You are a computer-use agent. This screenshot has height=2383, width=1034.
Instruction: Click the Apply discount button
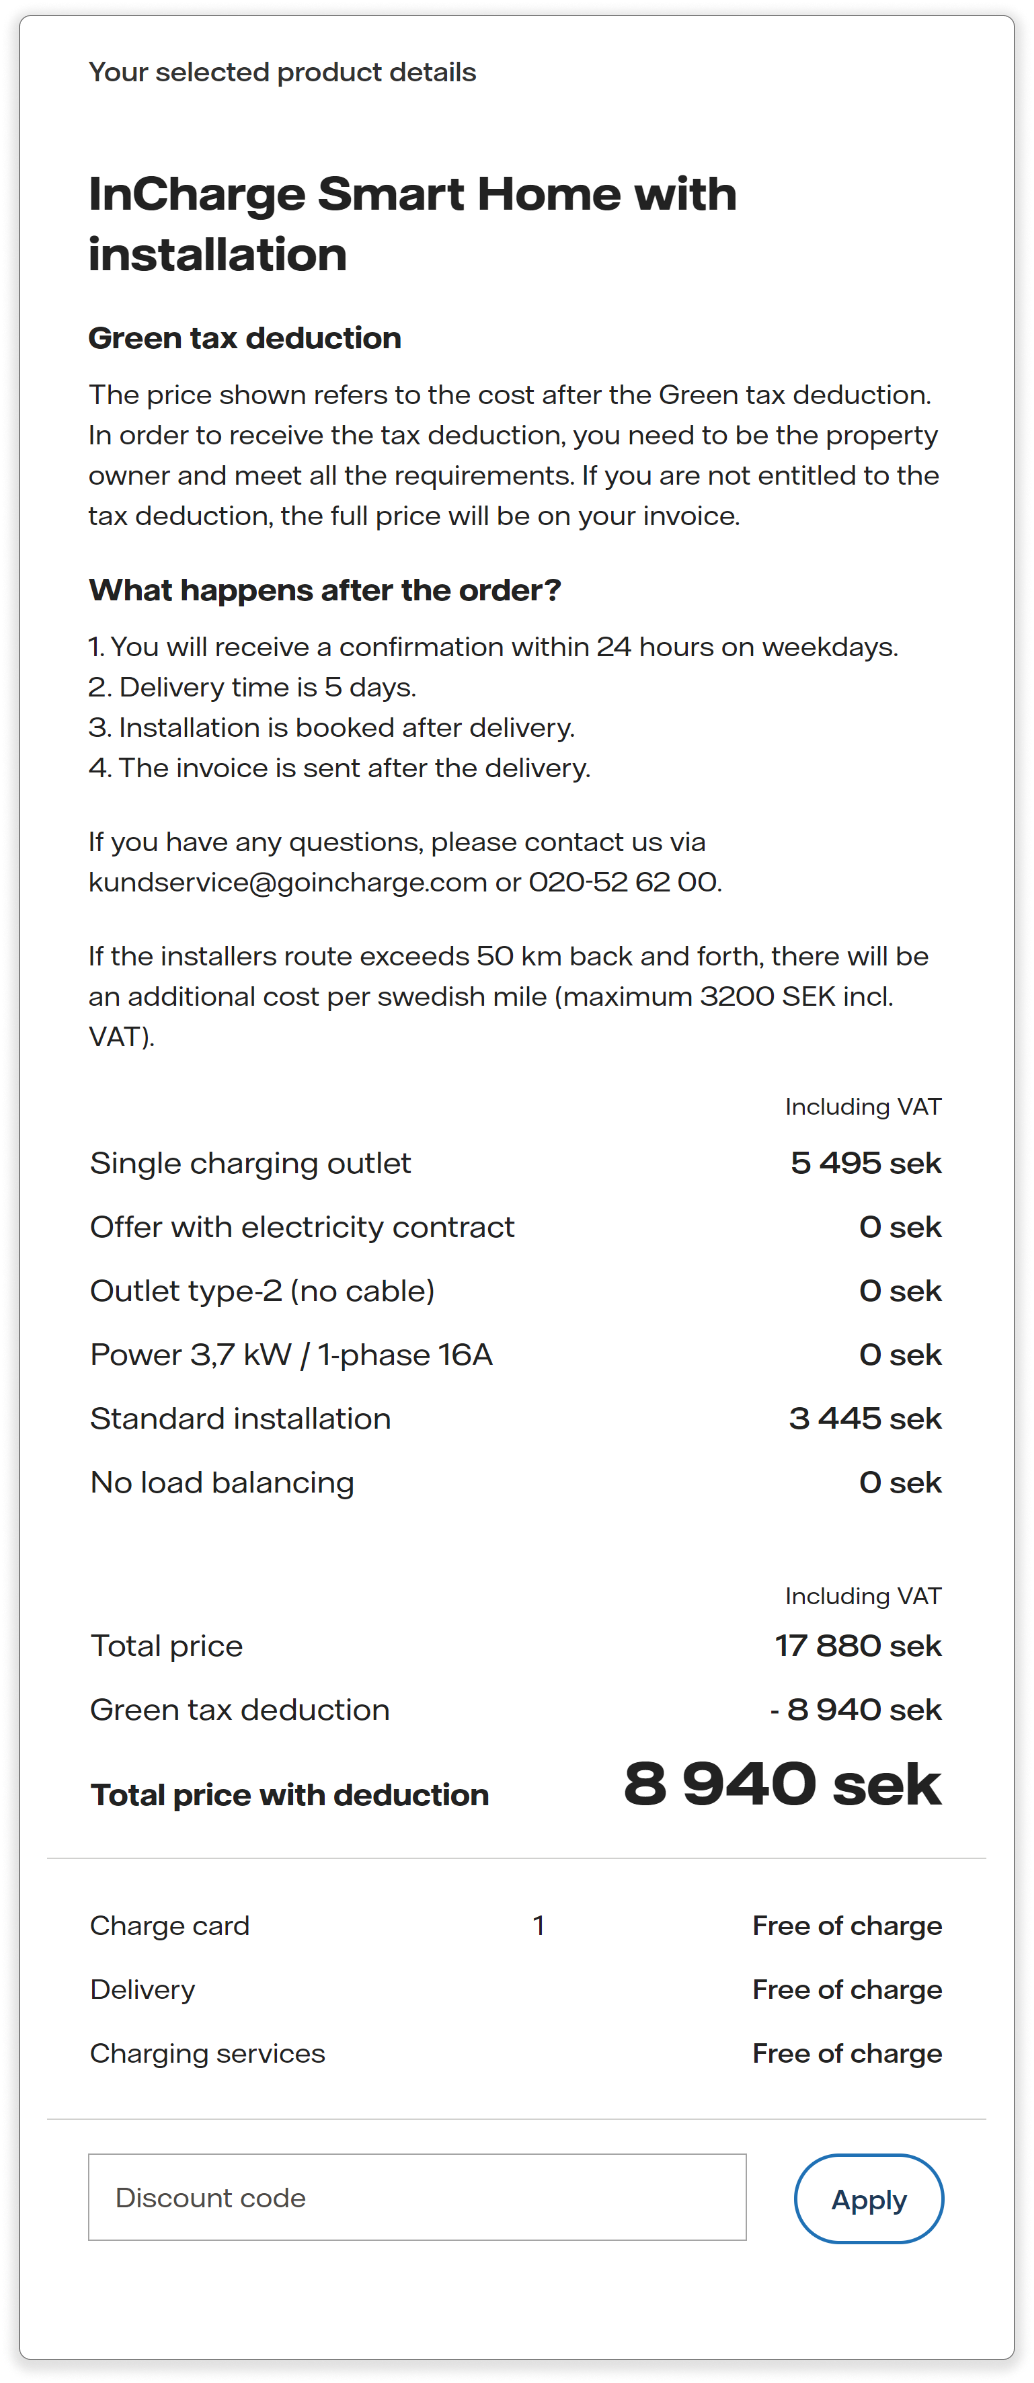click(x=868, y=2198)
